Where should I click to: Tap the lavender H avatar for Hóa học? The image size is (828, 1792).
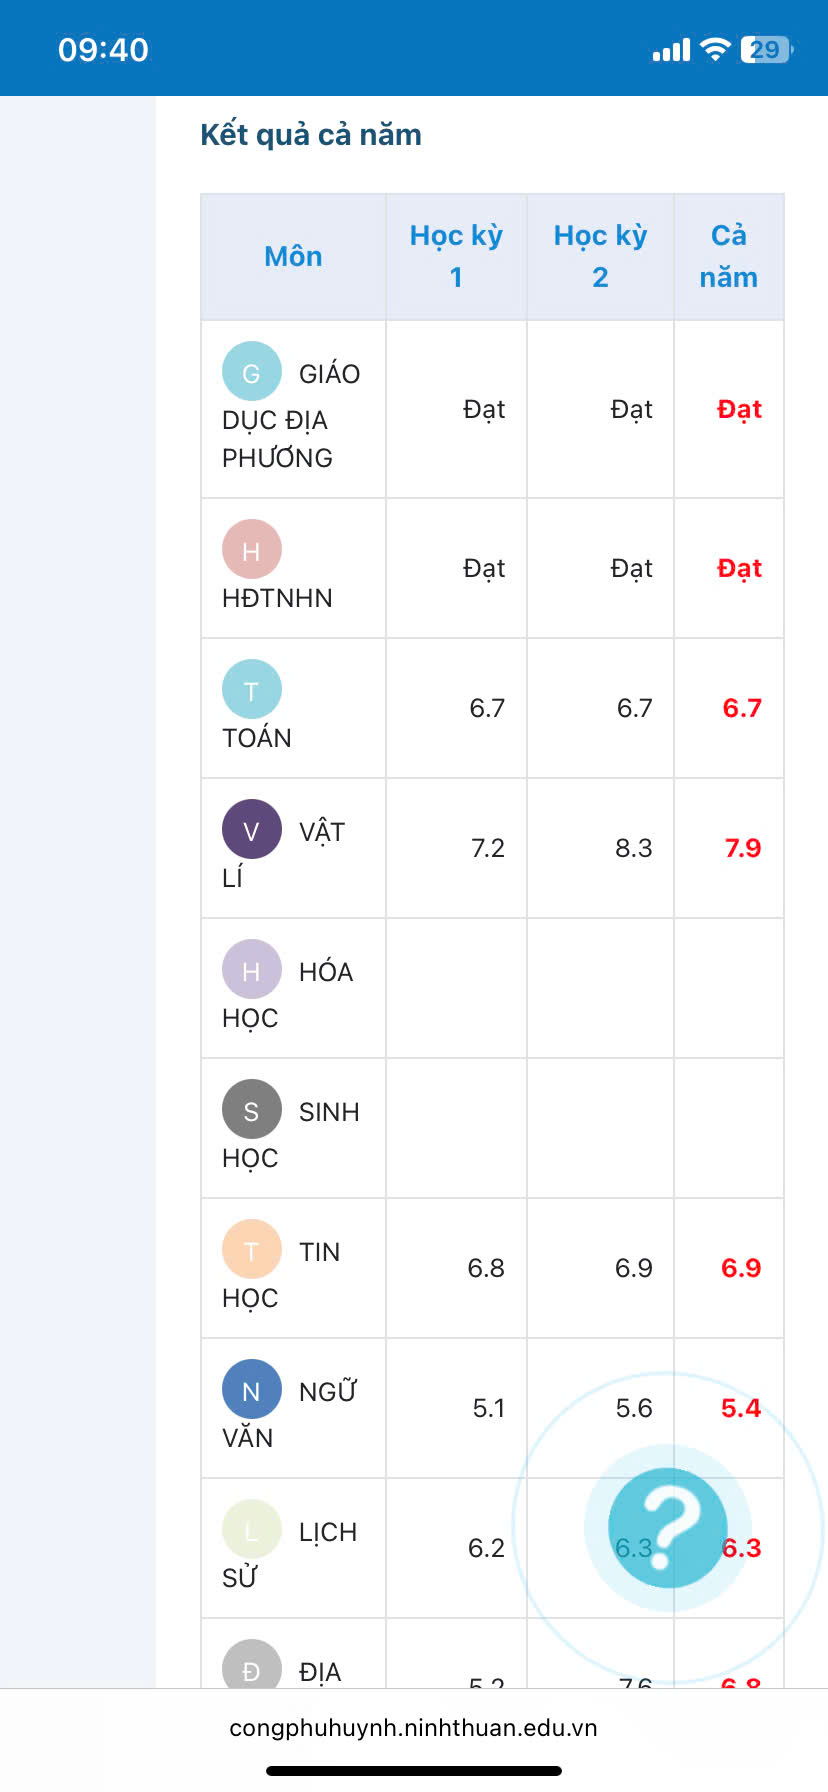click(252, 969)
